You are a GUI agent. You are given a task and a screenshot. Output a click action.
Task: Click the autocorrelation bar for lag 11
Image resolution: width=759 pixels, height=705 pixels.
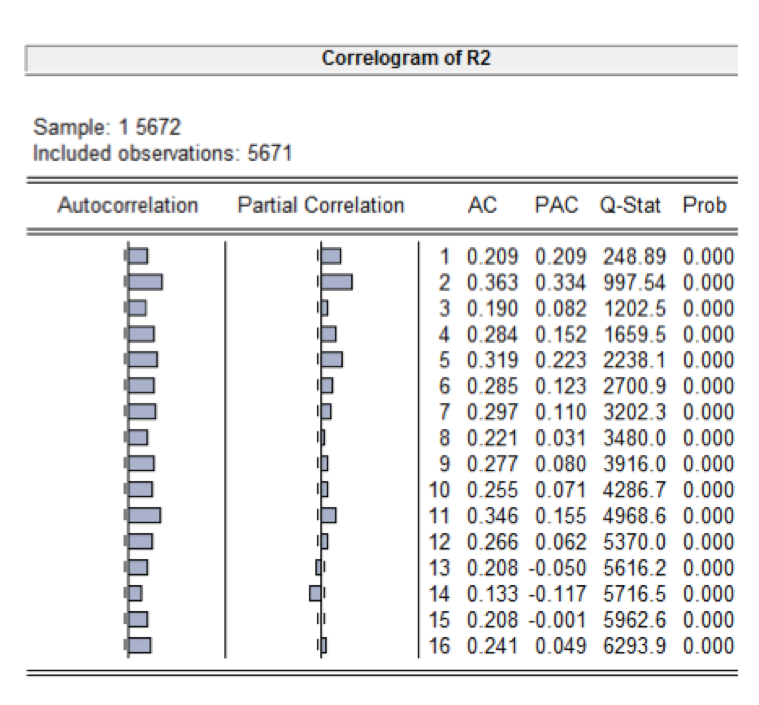tap(144, 515)
